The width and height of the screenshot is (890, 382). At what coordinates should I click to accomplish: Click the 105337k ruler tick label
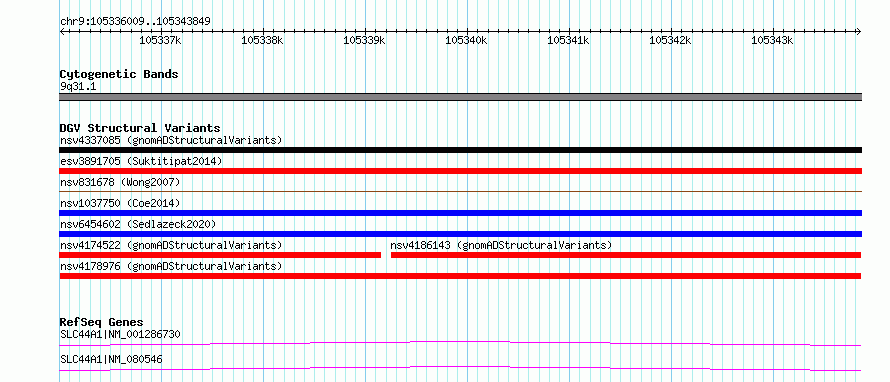coord(160,40)
